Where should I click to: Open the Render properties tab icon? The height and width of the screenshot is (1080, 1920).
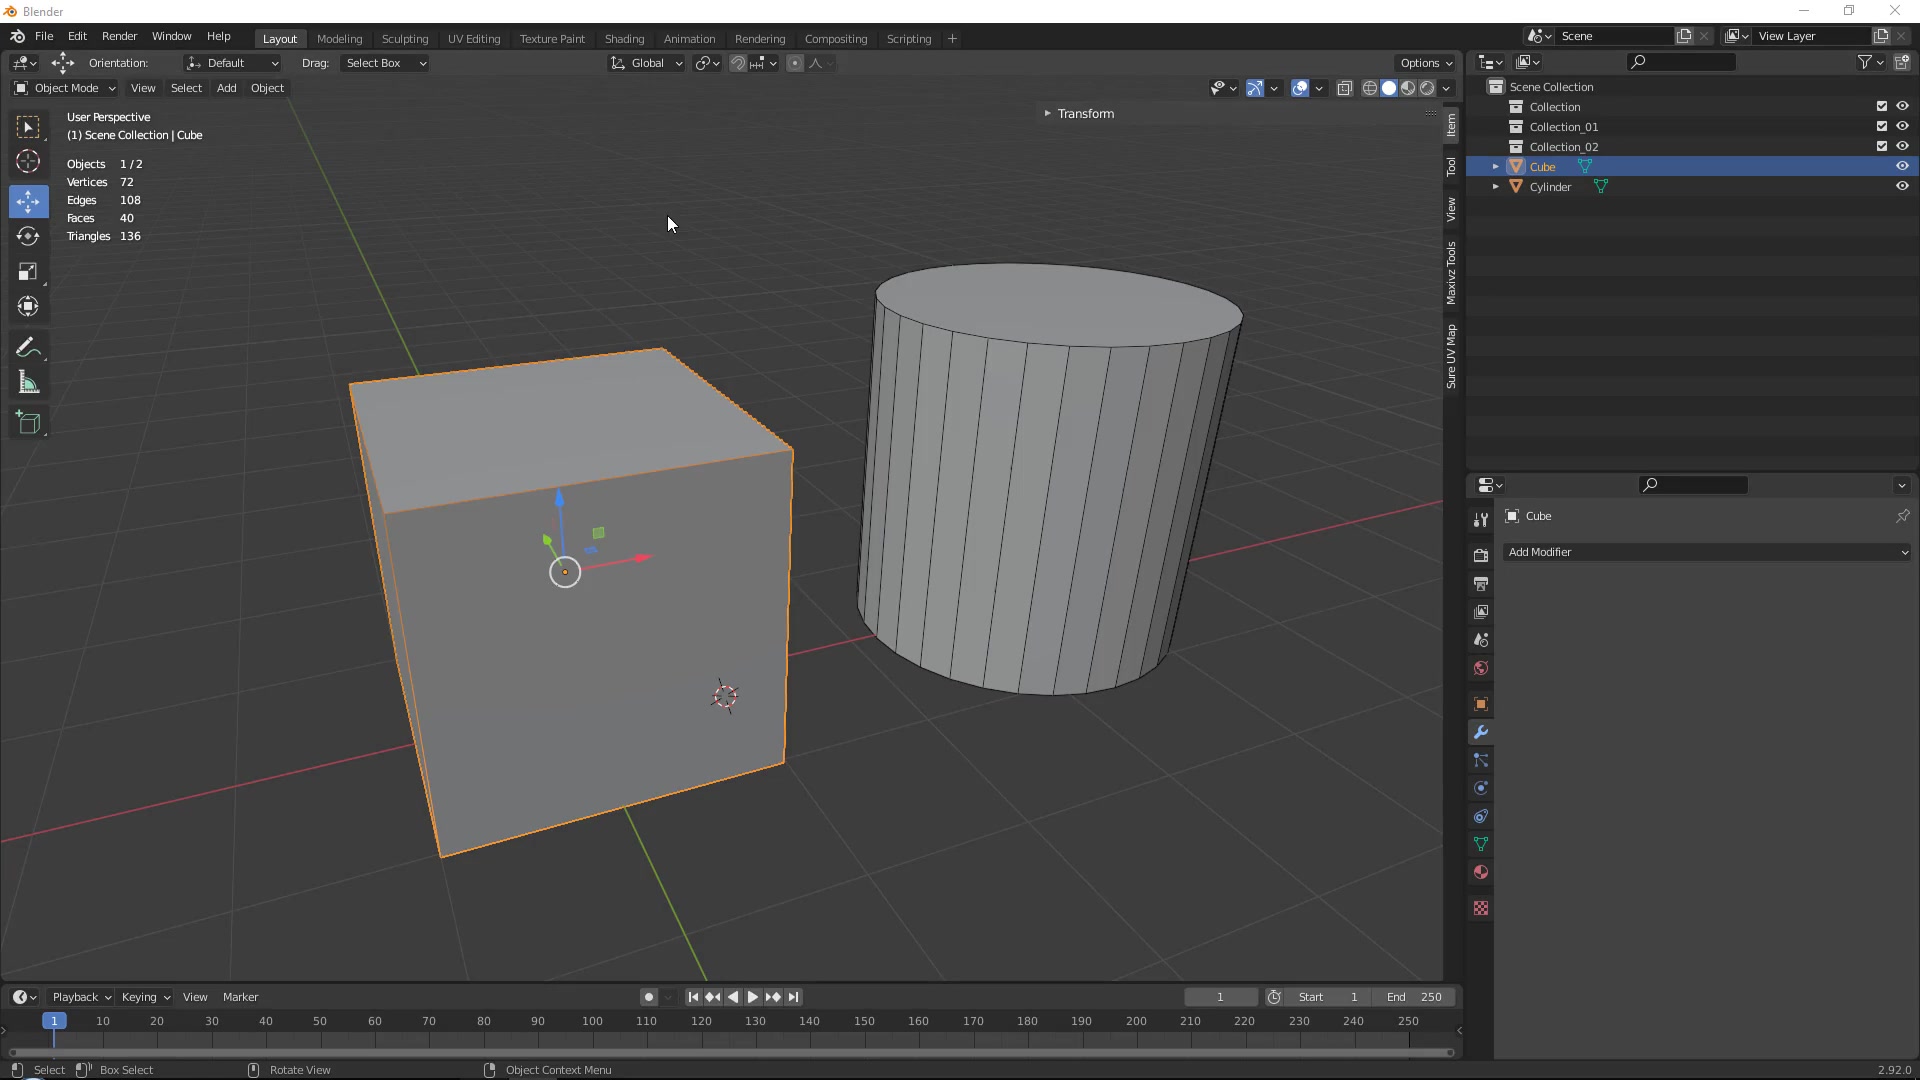pos(1481,555)
